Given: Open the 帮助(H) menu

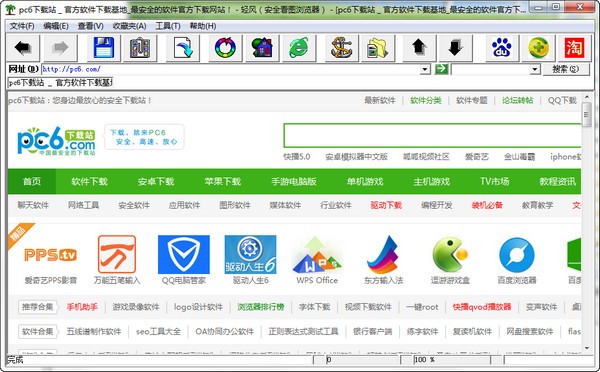Looking at the screenshot, I should click(203, 26).
